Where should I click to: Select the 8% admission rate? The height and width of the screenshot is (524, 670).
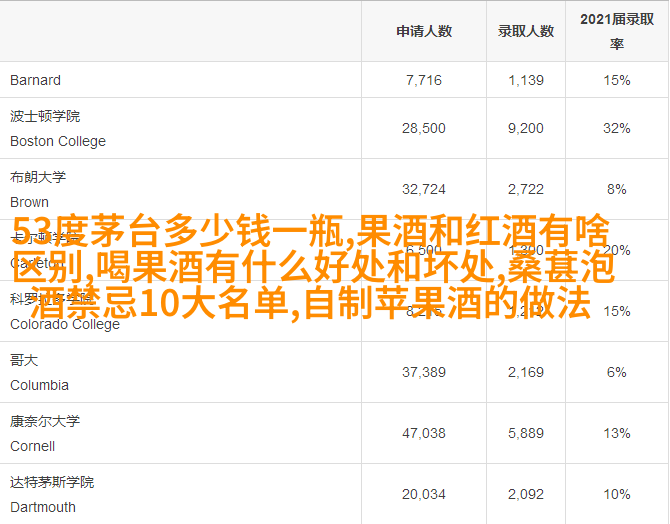click(617, 189)
